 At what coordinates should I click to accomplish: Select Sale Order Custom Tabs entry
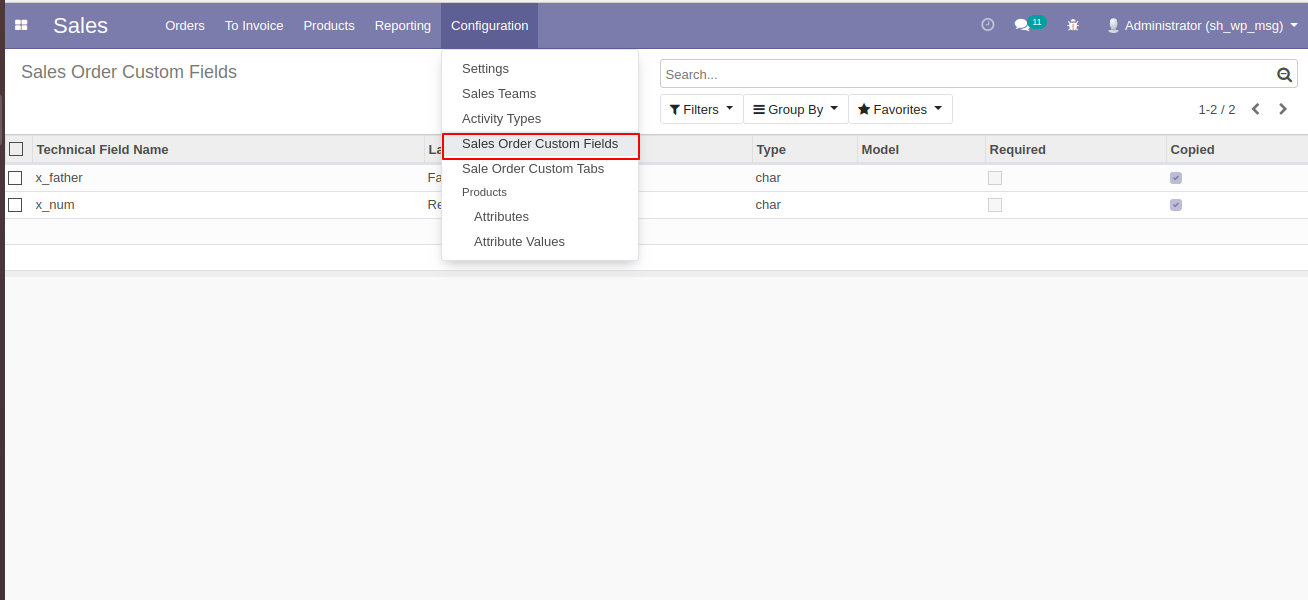(x=540, y=168)
